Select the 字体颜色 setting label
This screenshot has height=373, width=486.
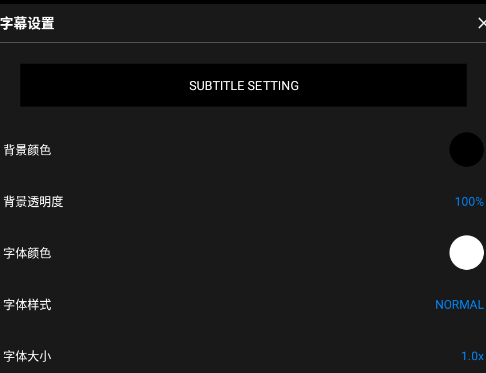27,253
